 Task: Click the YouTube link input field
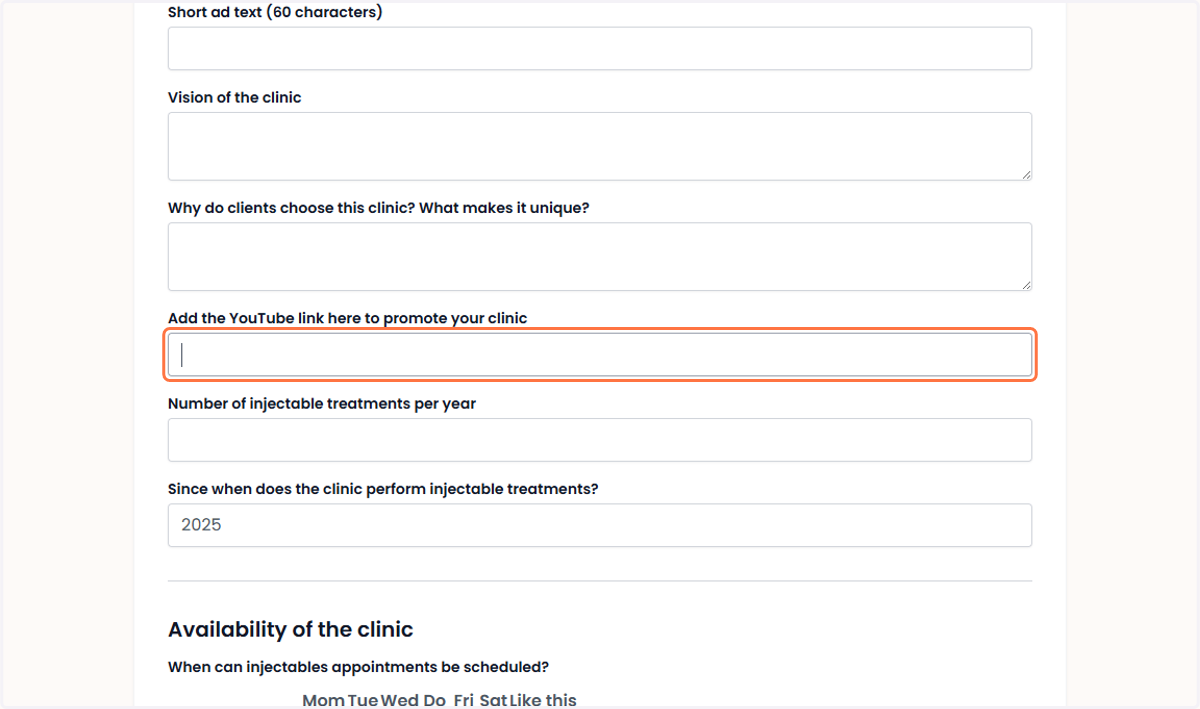pos(600,355)
